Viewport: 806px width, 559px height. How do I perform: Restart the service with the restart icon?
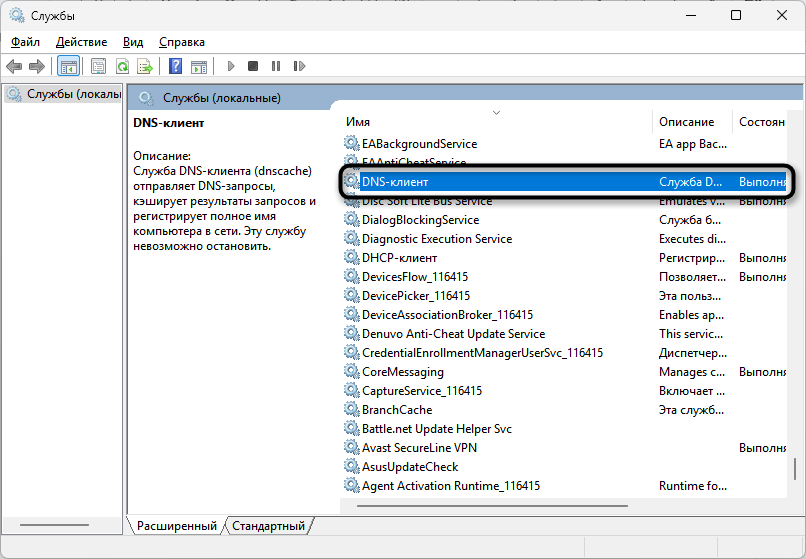pos(298,66)
